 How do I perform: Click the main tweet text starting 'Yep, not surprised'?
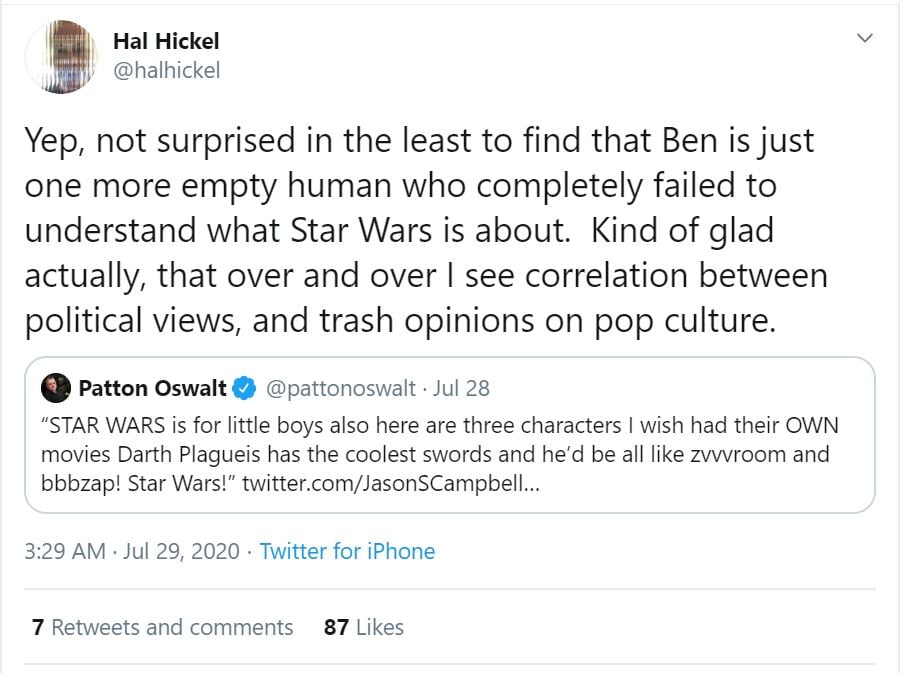[x=420, y=140]
